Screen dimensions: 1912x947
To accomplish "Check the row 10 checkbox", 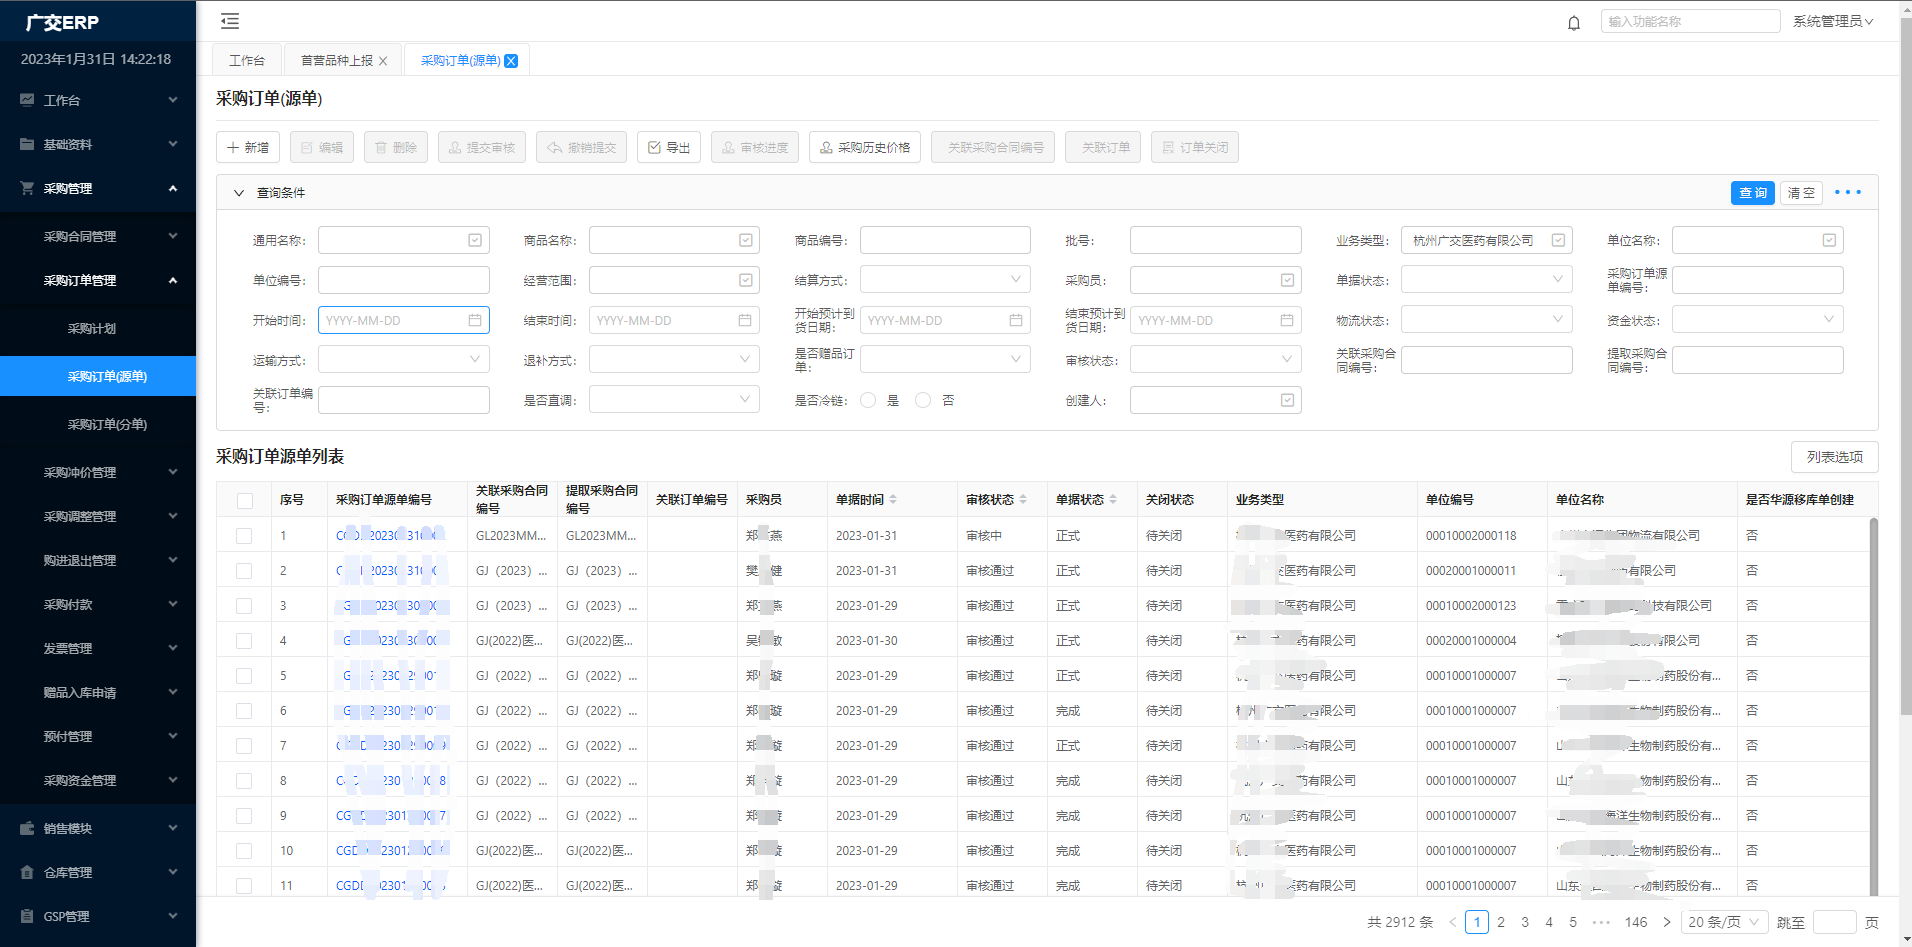I will 244,851.
